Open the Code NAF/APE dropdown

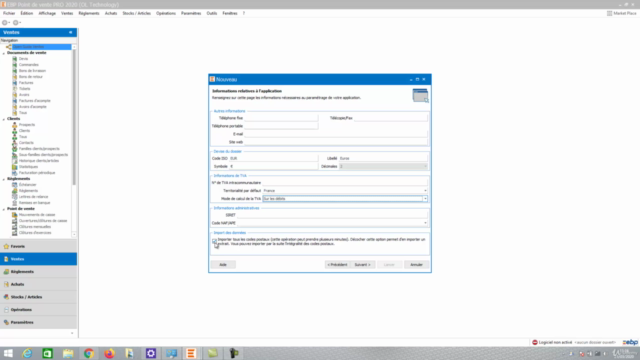click(x=425, y=223)
